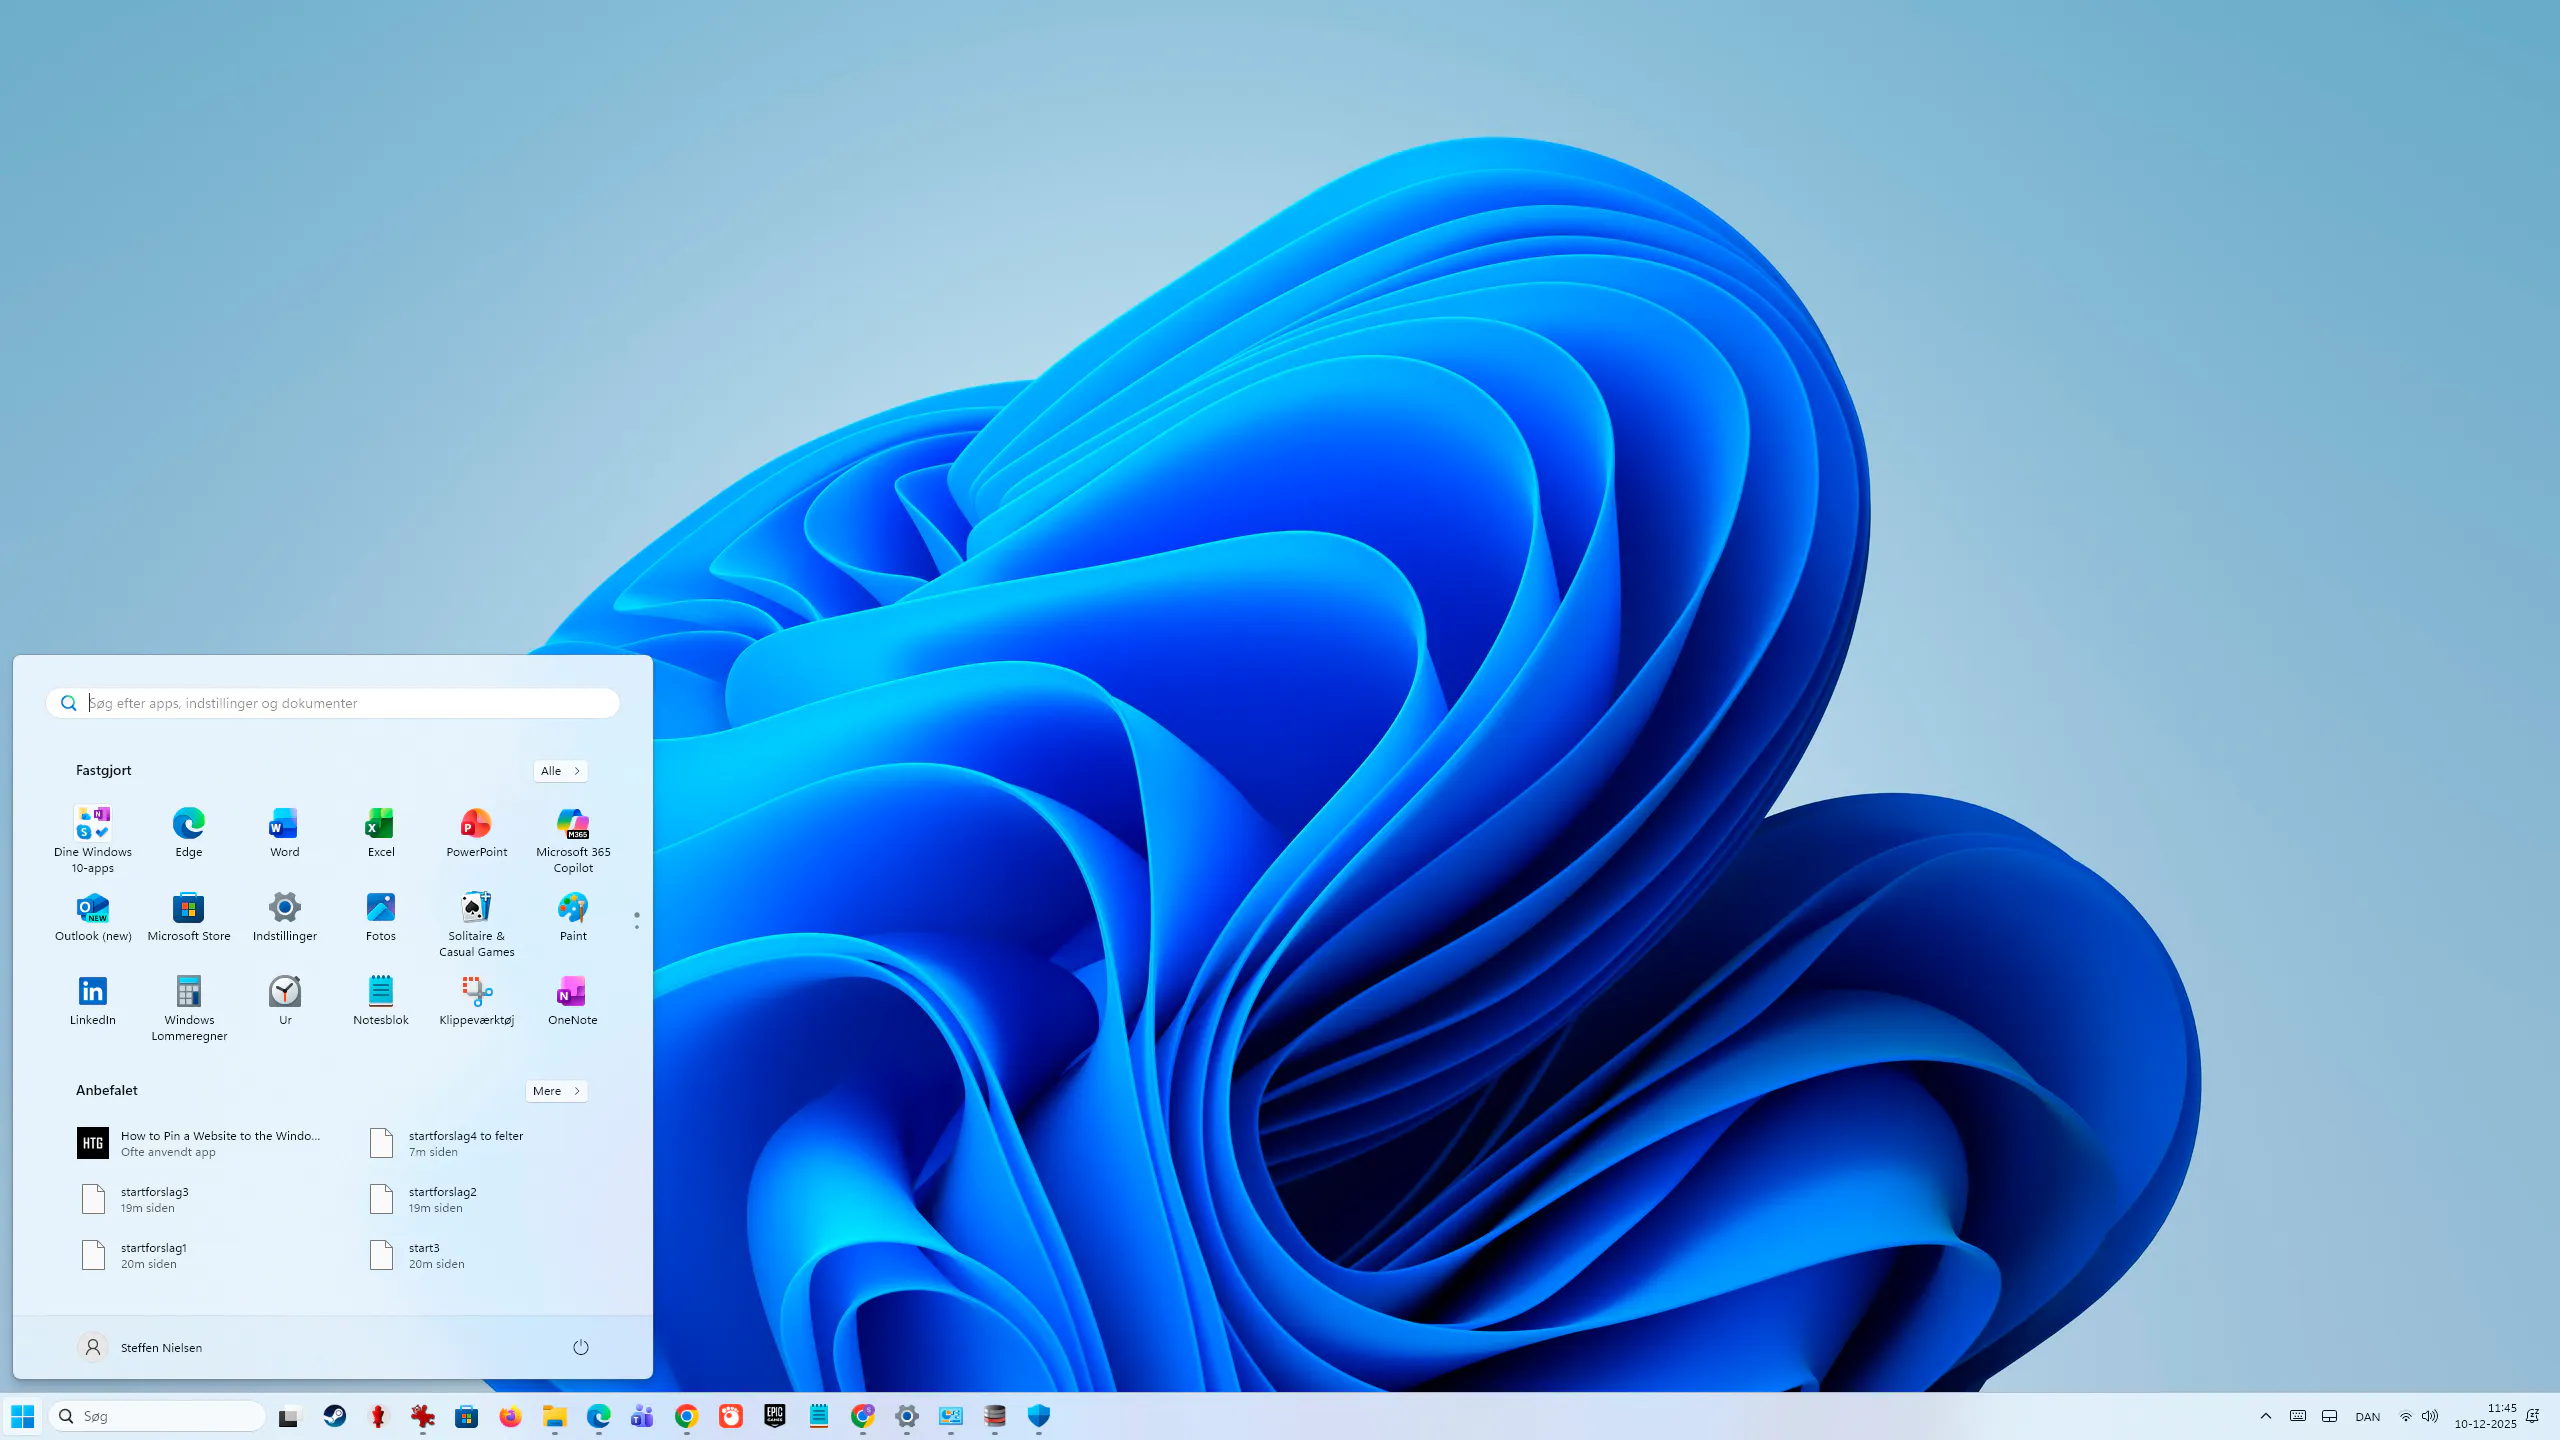Expand the Alle apps list

[x=560, y=771]
